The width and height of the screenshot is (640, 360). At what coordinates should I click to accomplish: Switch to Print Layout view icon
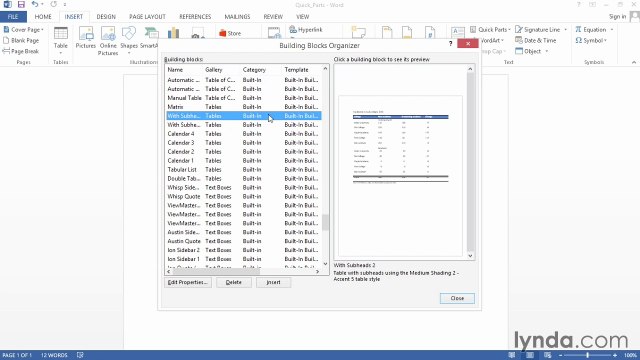[530, 355]
